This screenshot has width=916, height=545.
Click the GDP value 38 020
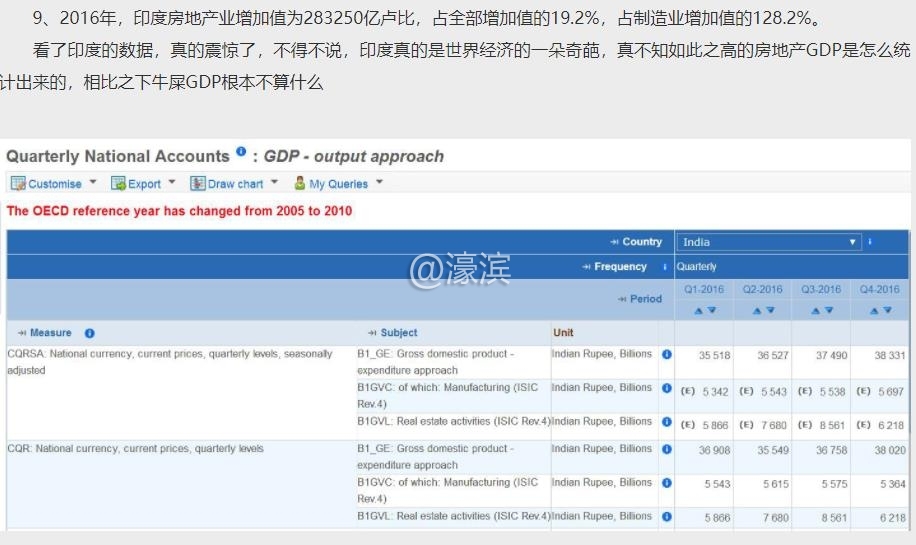(x=890, y=450)
